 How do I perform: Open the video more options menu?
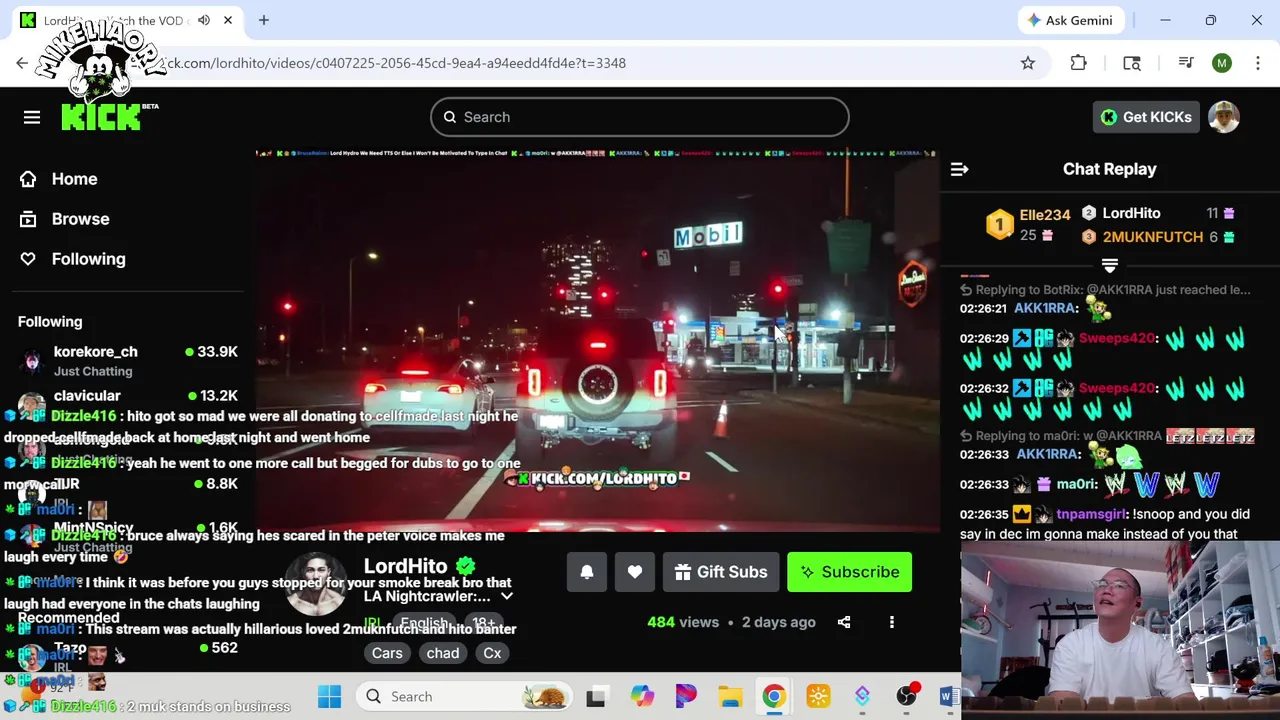point(892,622)
